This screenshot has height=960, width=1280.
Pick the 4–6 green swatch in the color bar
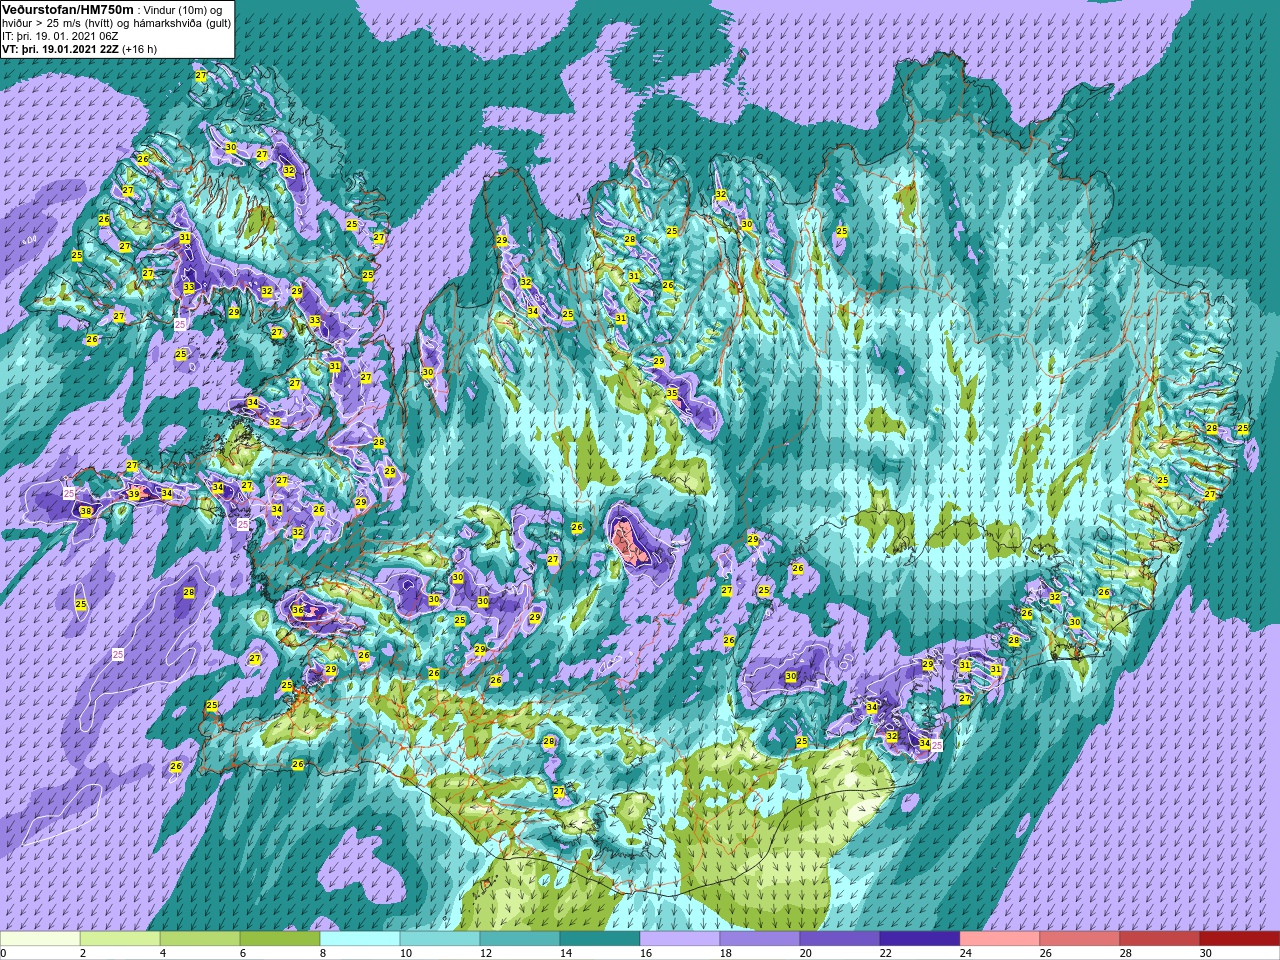coord(200,939)
